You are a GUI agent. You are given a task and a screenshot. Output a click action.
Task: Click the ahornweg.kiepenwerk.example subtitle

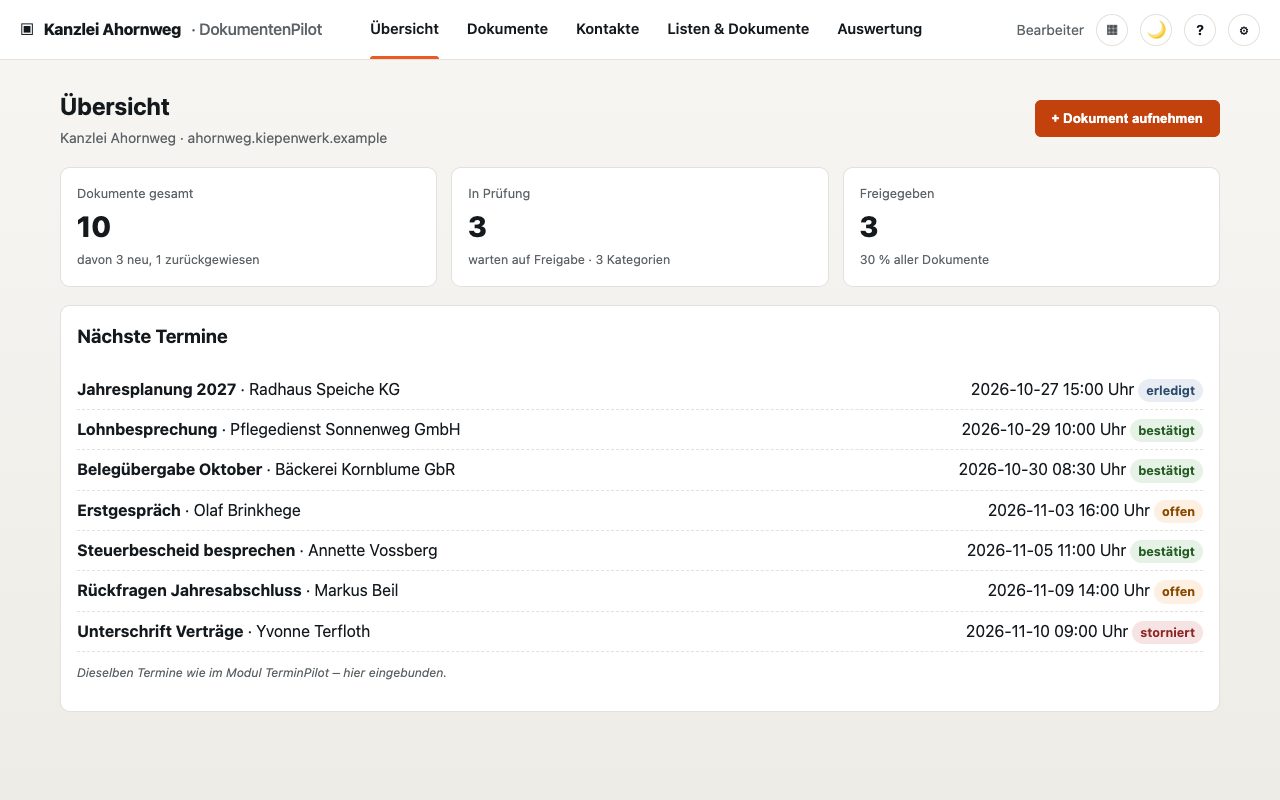pos(287,138)
